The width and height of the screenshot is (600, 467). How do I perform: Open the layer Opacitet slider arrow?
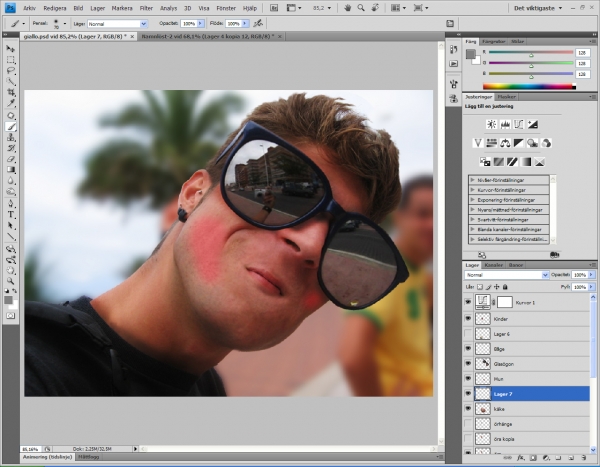tap(592, 275)
